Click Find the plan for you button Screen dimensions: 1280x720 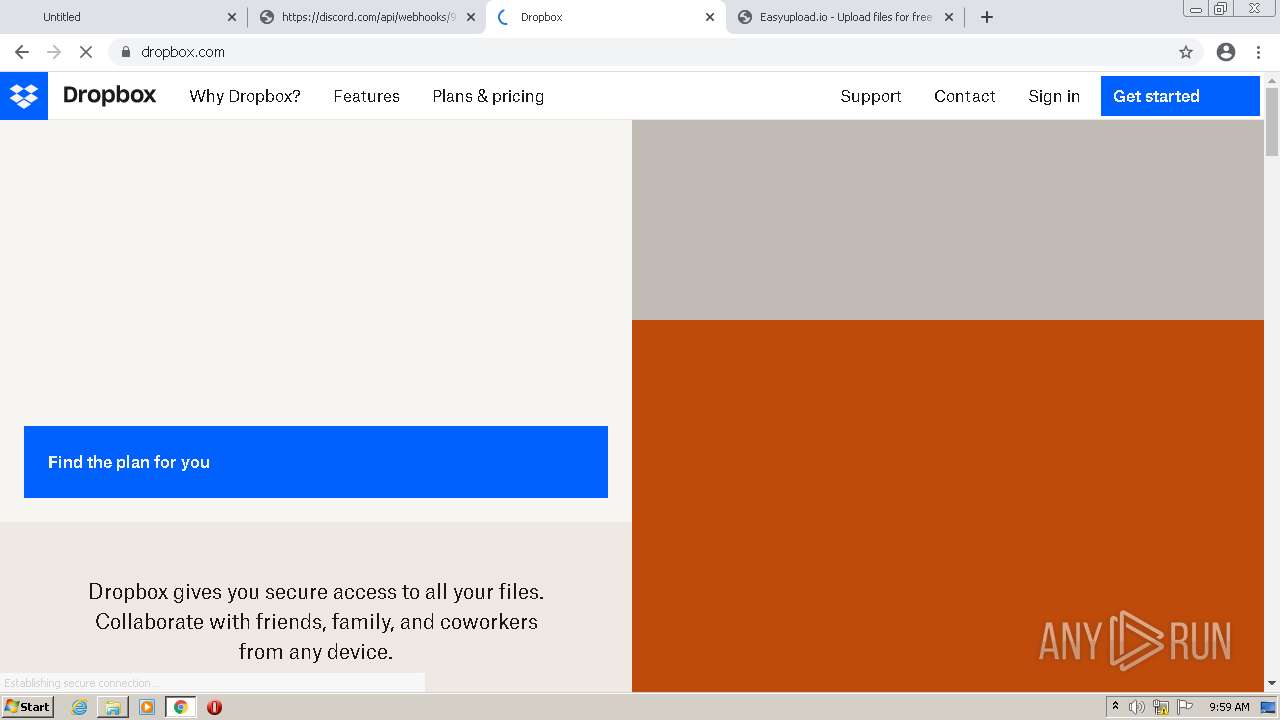click(x=316, y=462)
